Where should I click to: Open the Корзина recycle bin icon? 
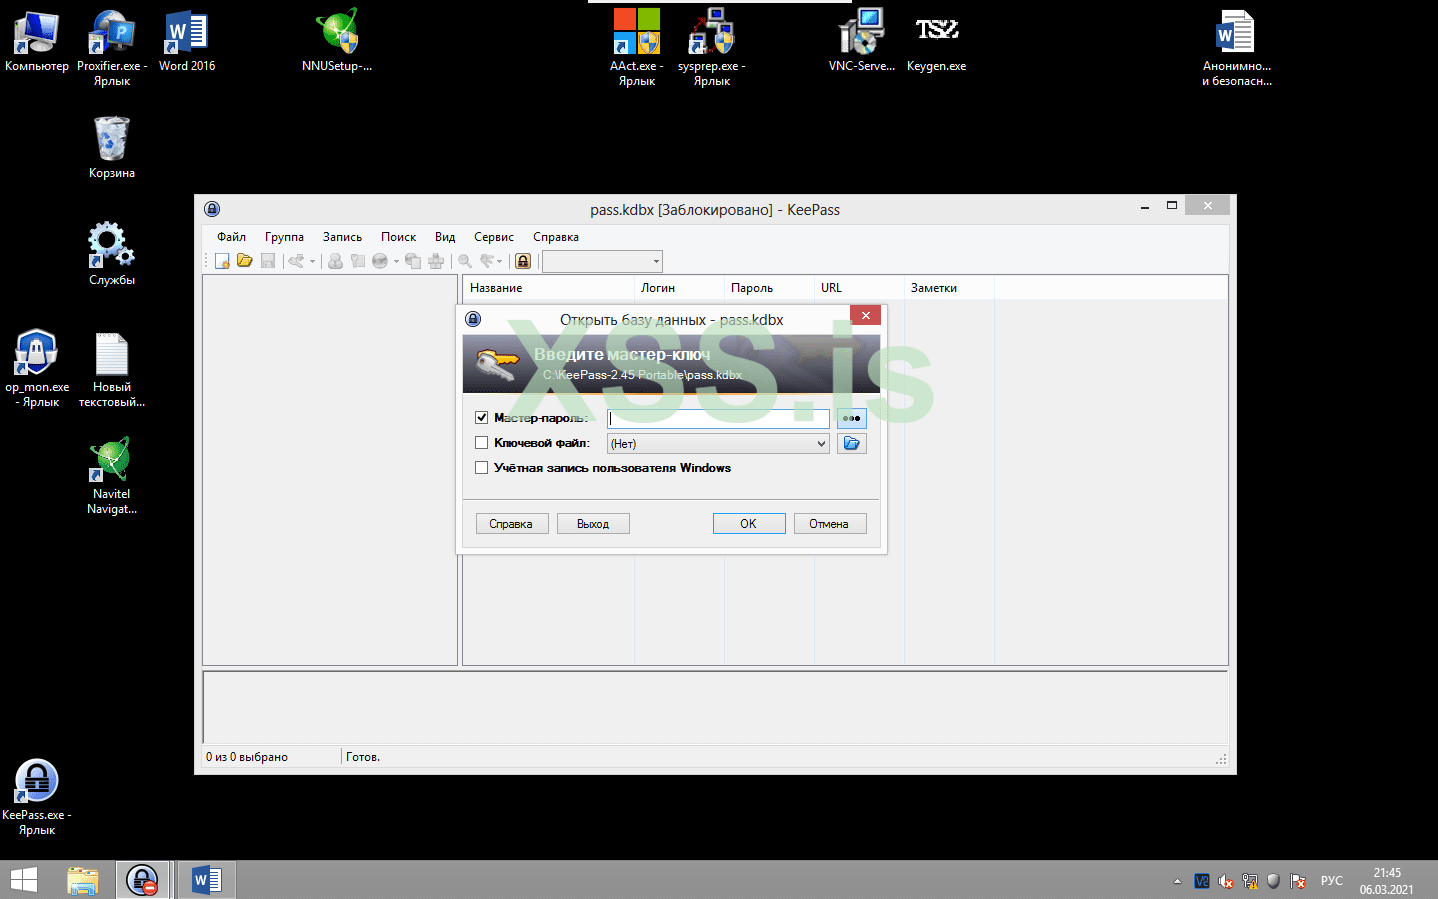coord(112,147)
